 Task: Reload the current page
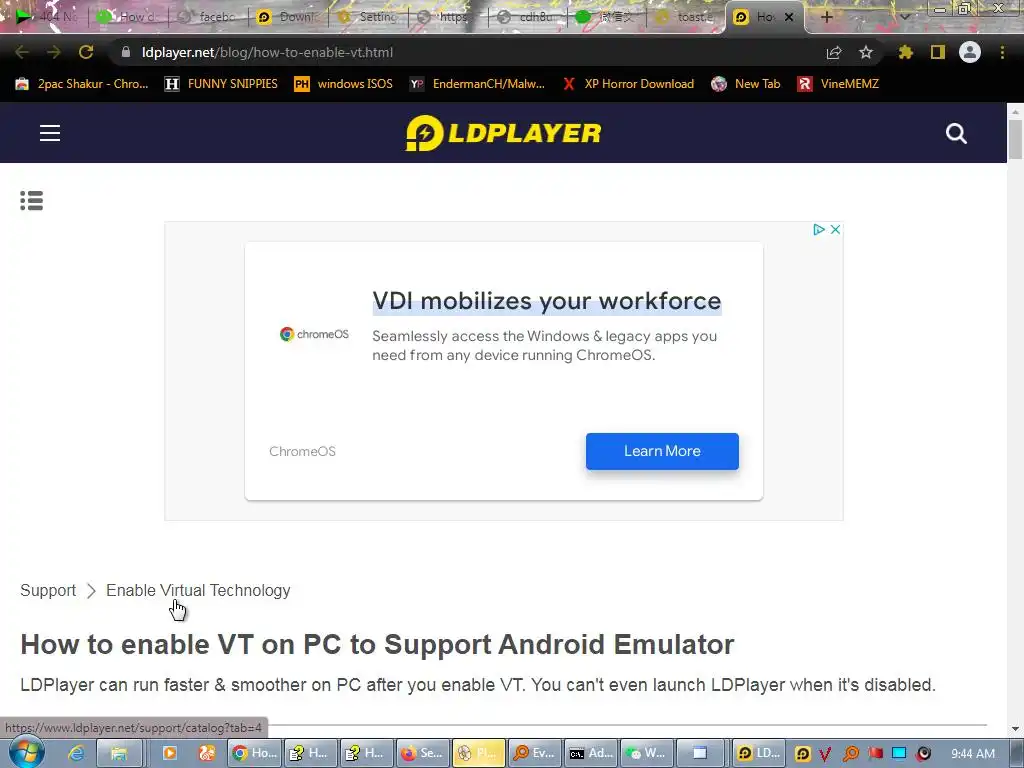86,52
